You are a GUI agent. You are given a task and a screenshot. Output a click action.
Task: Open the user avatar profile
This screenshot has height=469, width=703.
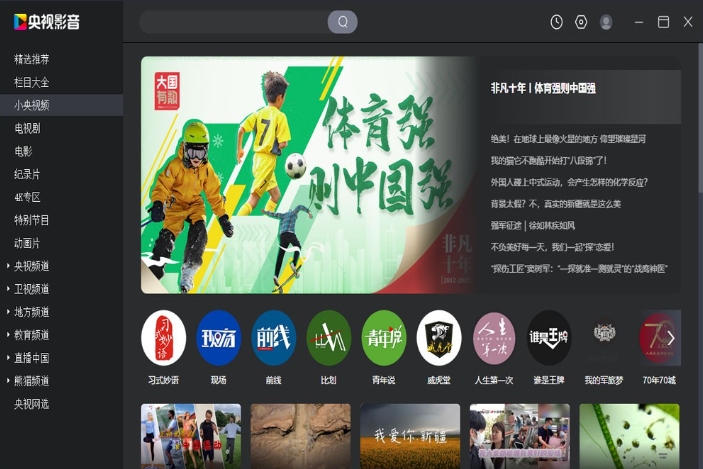(606, 22)
